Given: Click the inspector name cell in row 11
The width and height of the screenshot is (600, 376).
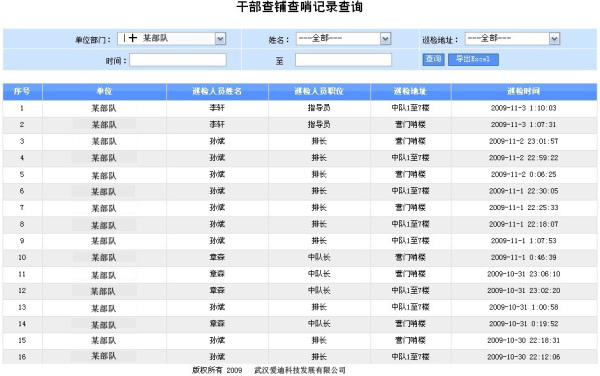Looking at the screenshot, I should 217,274.
